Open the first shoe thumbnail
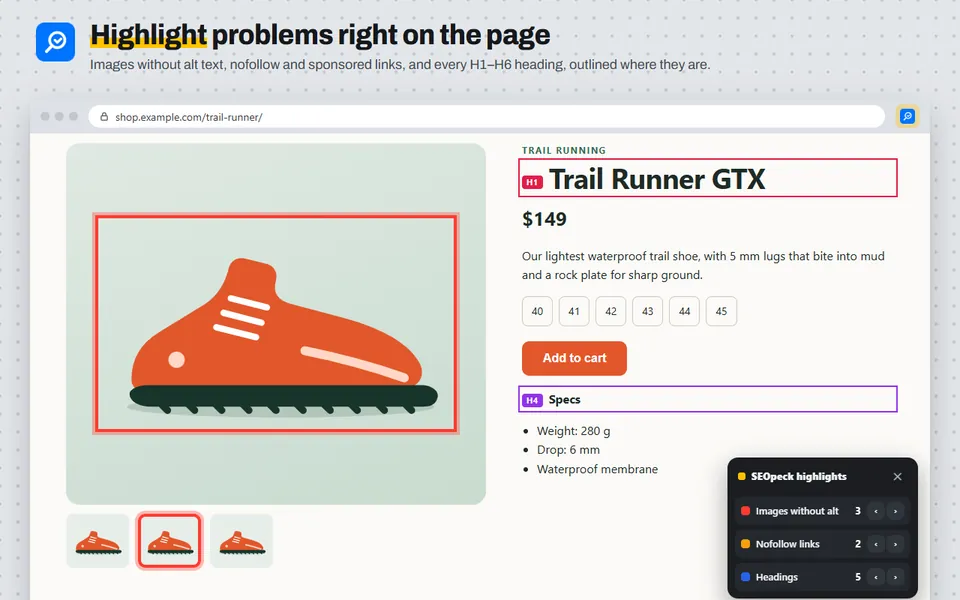The image size is (960, 600). point(98,541)
